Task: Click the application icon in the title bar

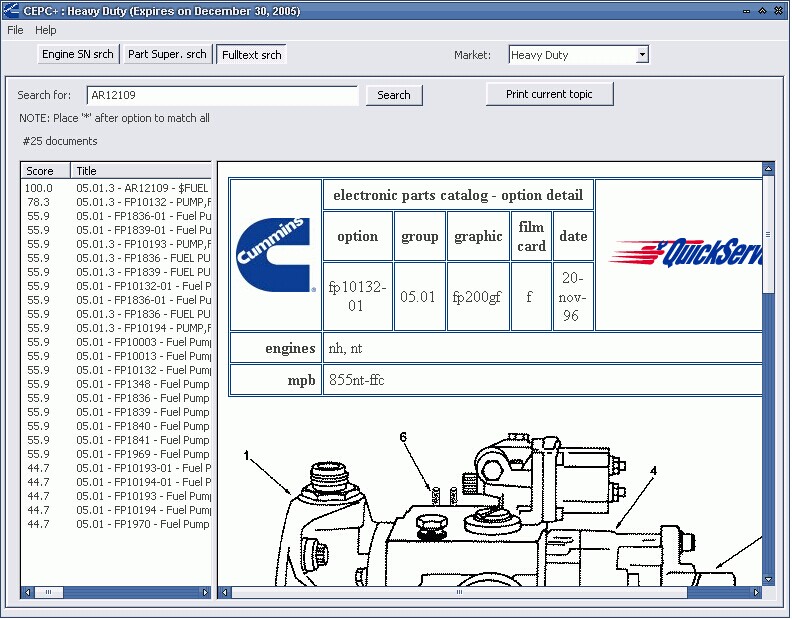Action: [x=11, y=10]
